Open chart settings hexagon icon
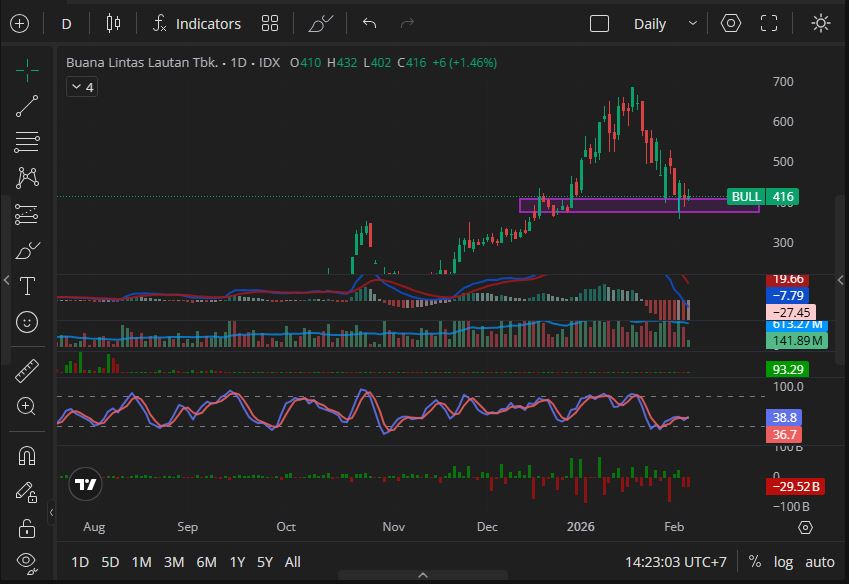849x584 pixels. 730,23
